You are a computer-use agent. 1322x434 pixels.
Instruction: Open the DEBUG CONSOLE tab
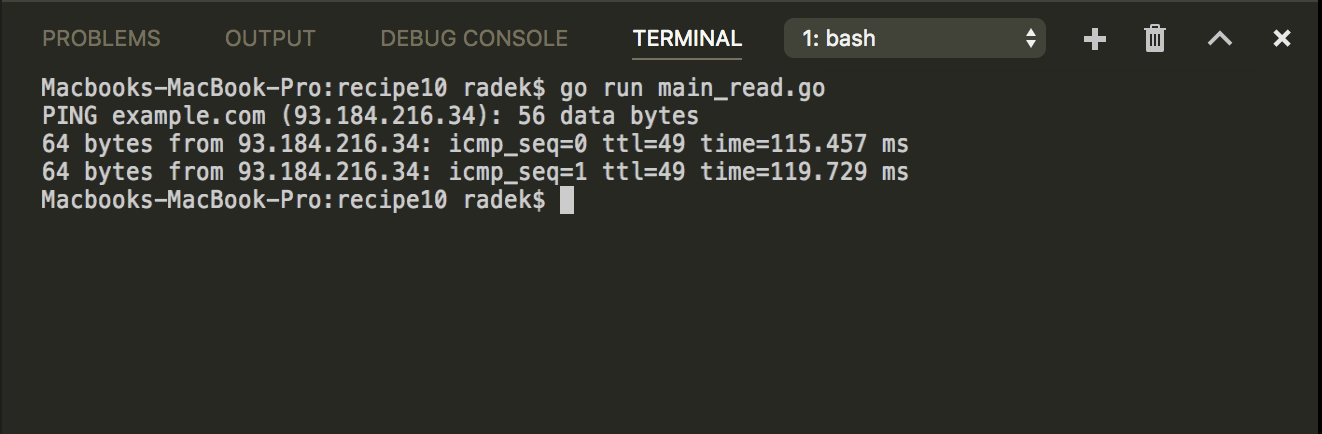click(x=474, y=39)
